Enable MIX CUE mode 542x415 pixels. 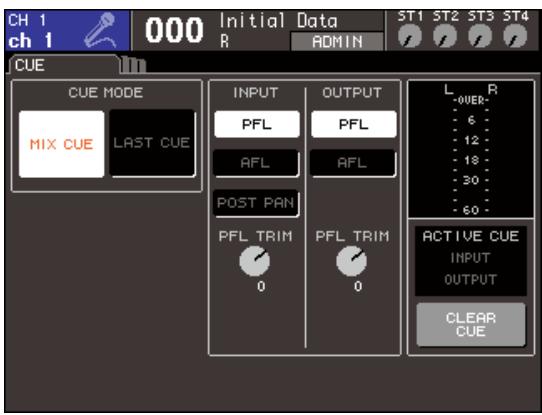point(62,144)
